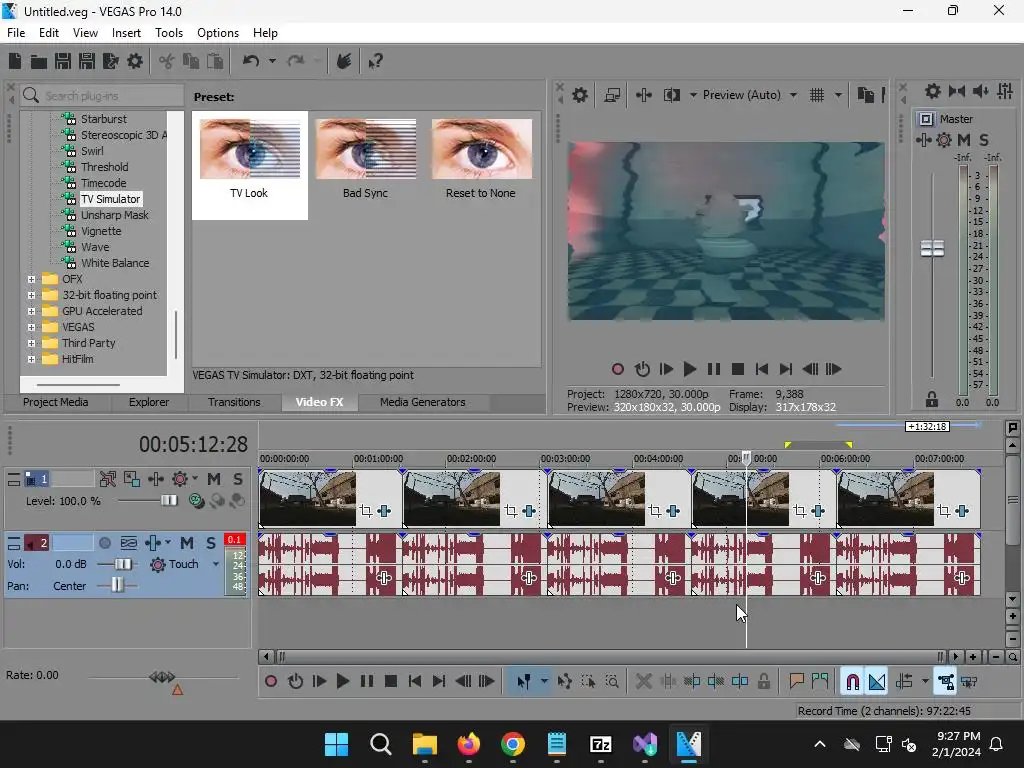The height and width of the screenshot is (768, 1024).
Task: Click the Downmix output icon in Master
Action: pyautogui.click(x=957, y=91)
